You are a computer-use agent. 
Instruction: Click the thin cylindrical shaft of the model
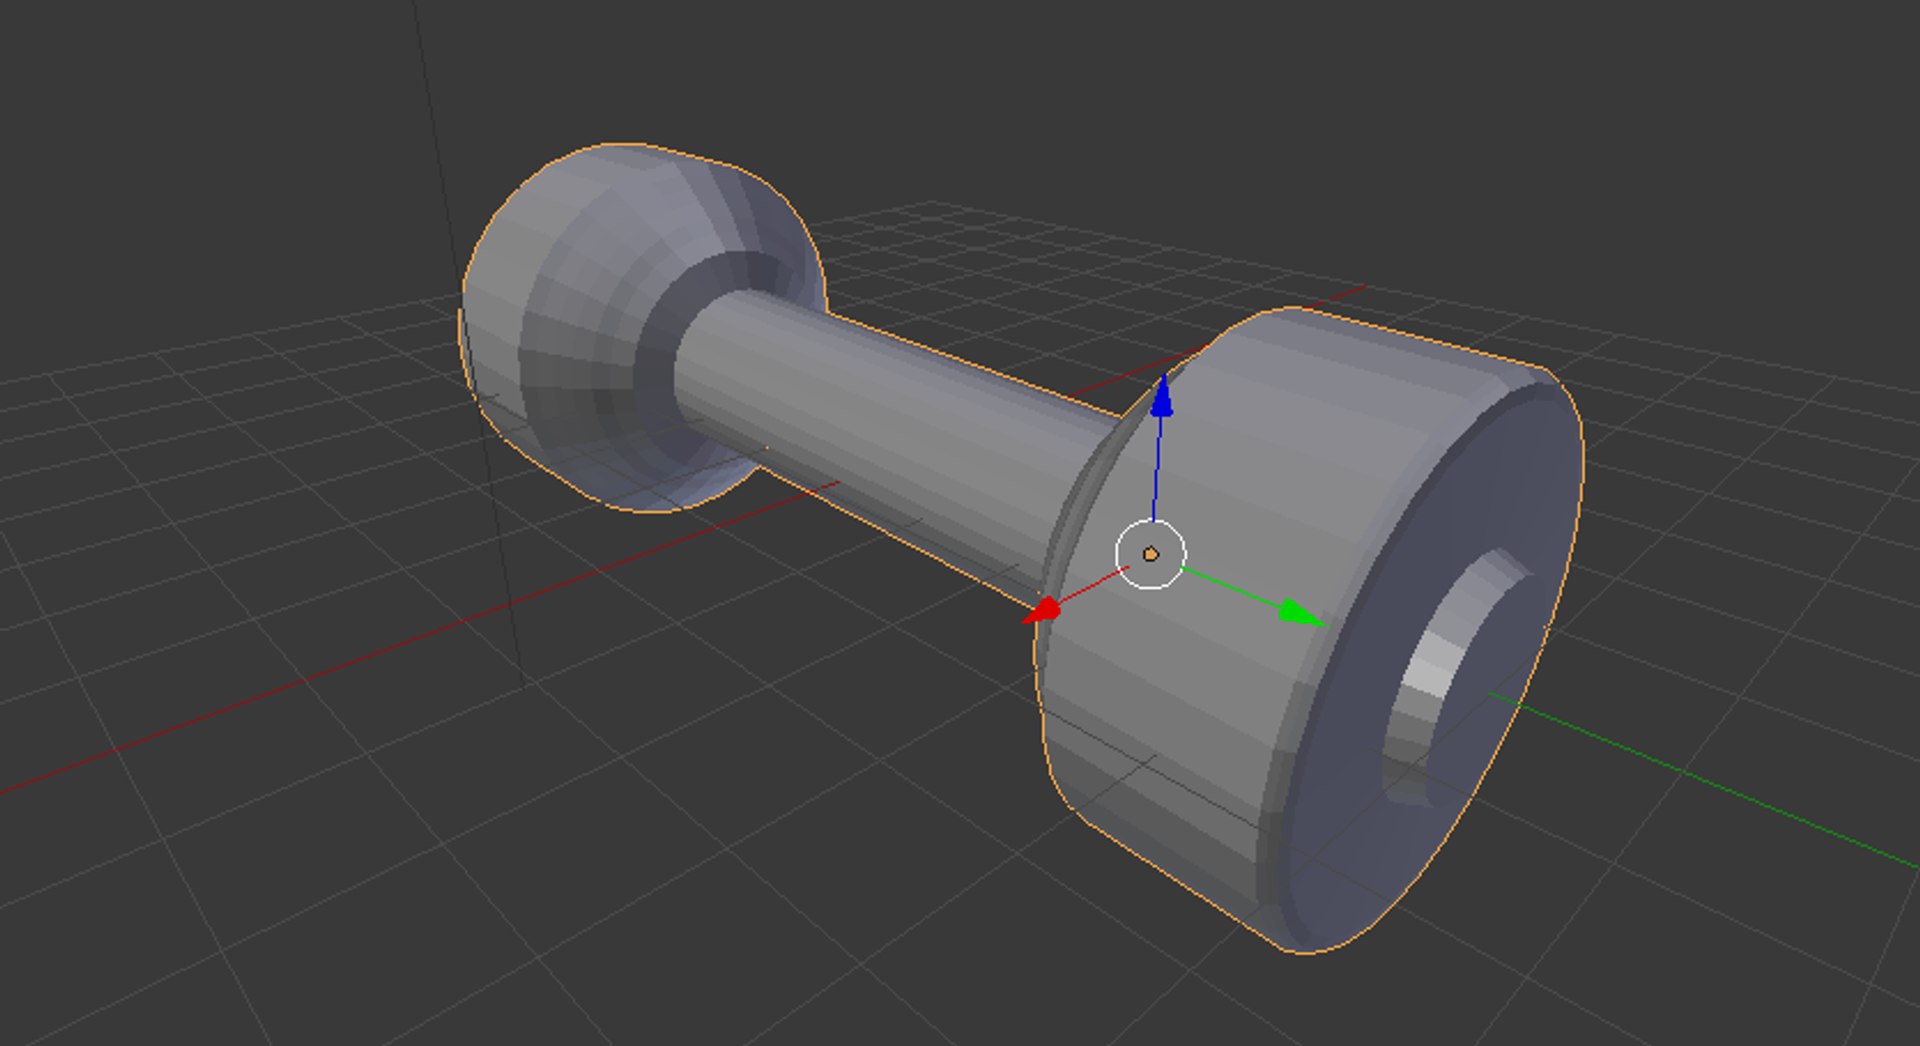click(x=880, y=440)
